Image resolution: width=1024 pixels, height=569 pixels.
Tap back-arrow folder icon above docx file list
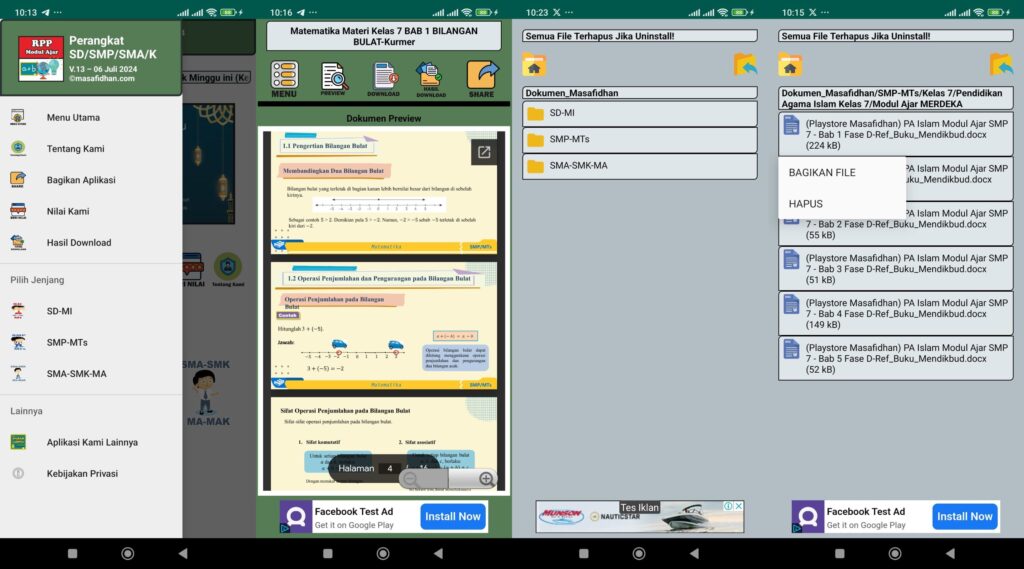[x=1002, y=65]
